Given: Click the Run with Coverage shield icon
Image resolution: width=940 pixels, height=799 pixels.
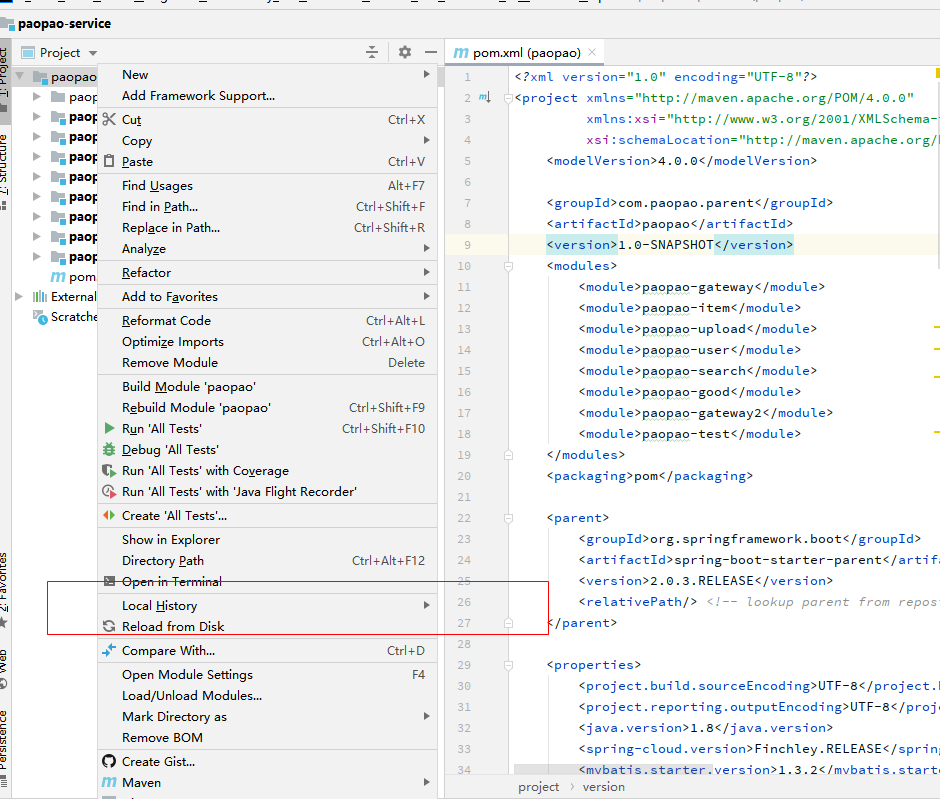Looking at the screenshot, I should click(x=109, y=471).
